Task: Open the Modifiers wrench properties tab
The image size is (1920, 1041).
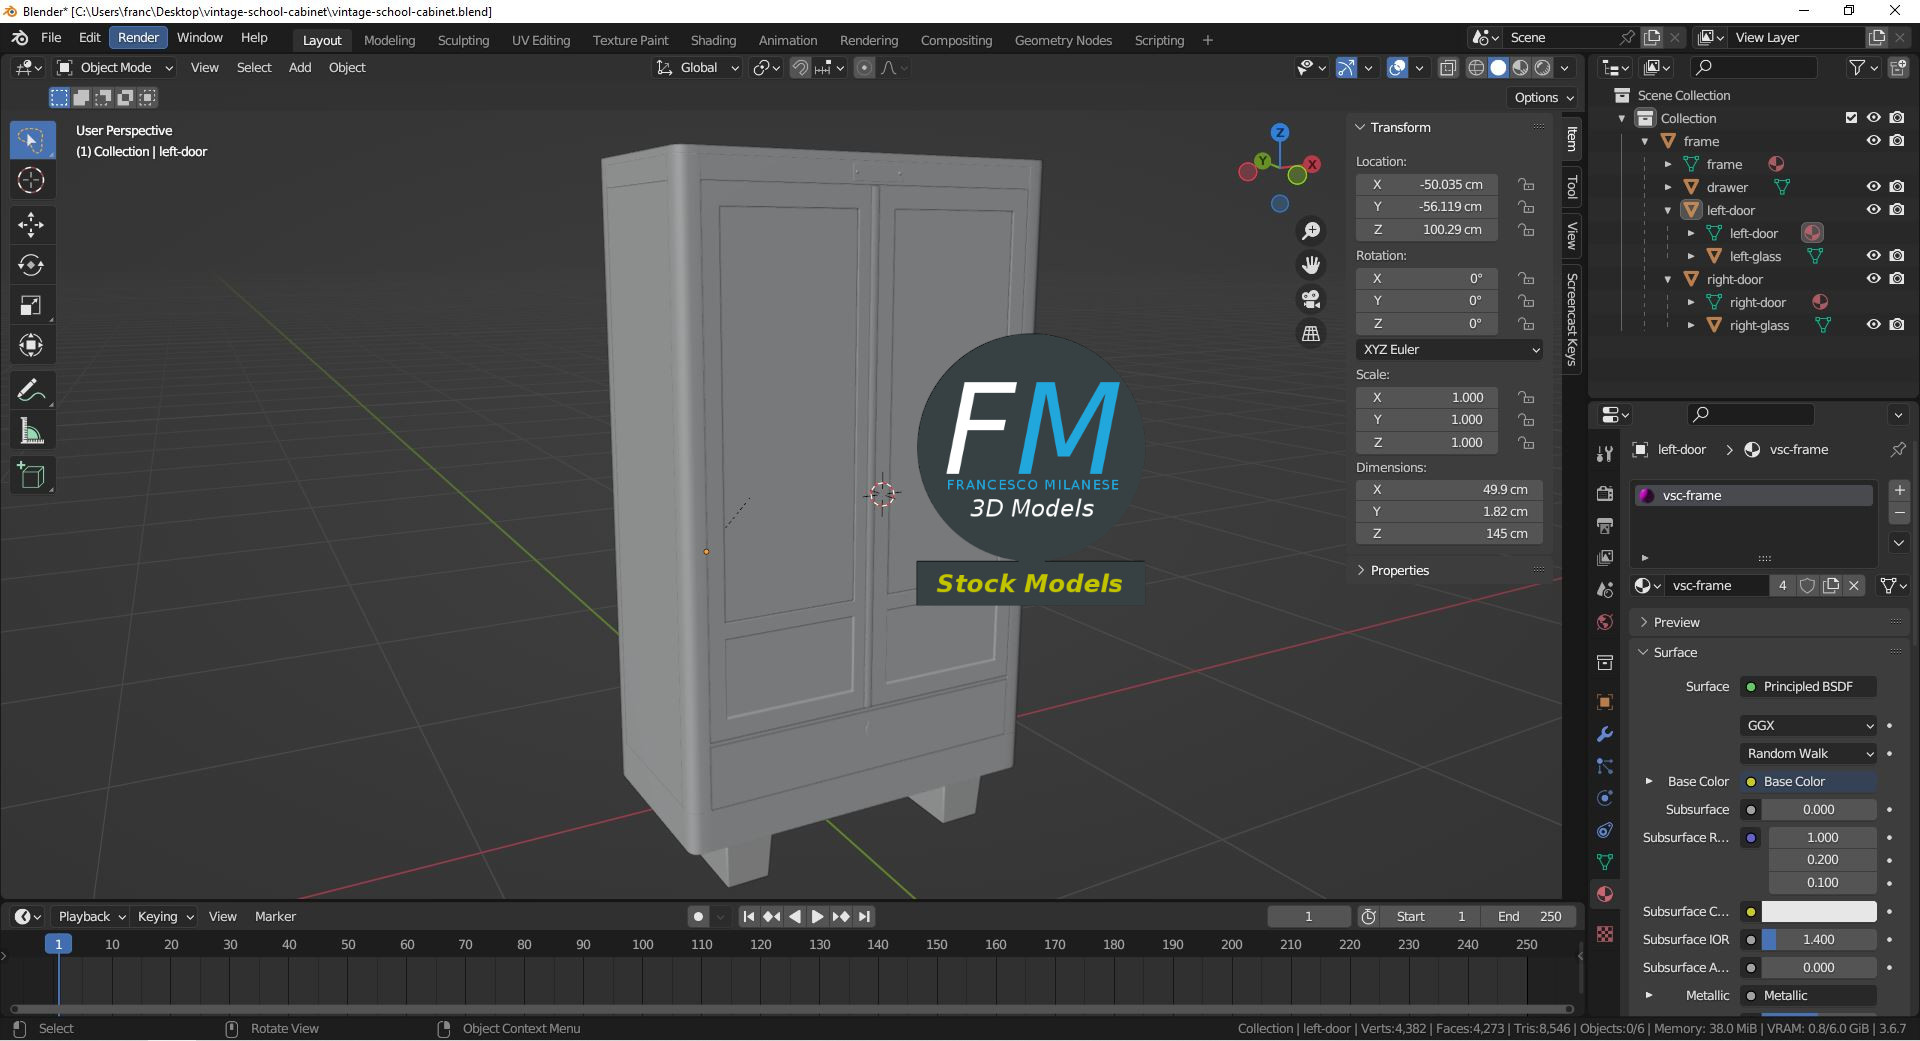Action: point(1605,734)
